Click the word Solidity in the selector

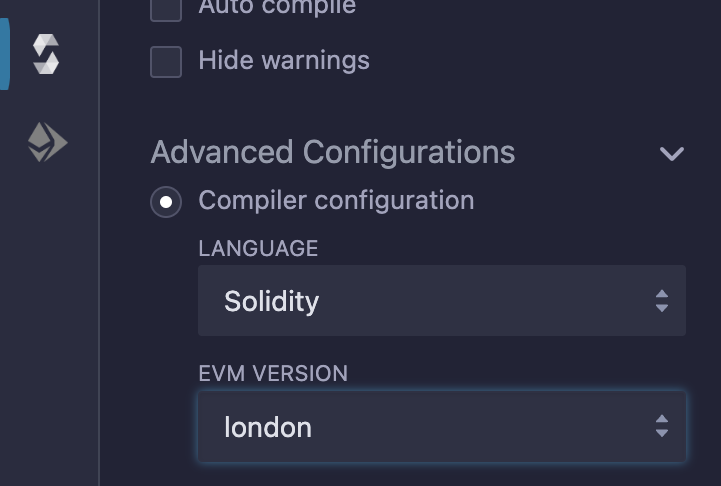[271, 302]
